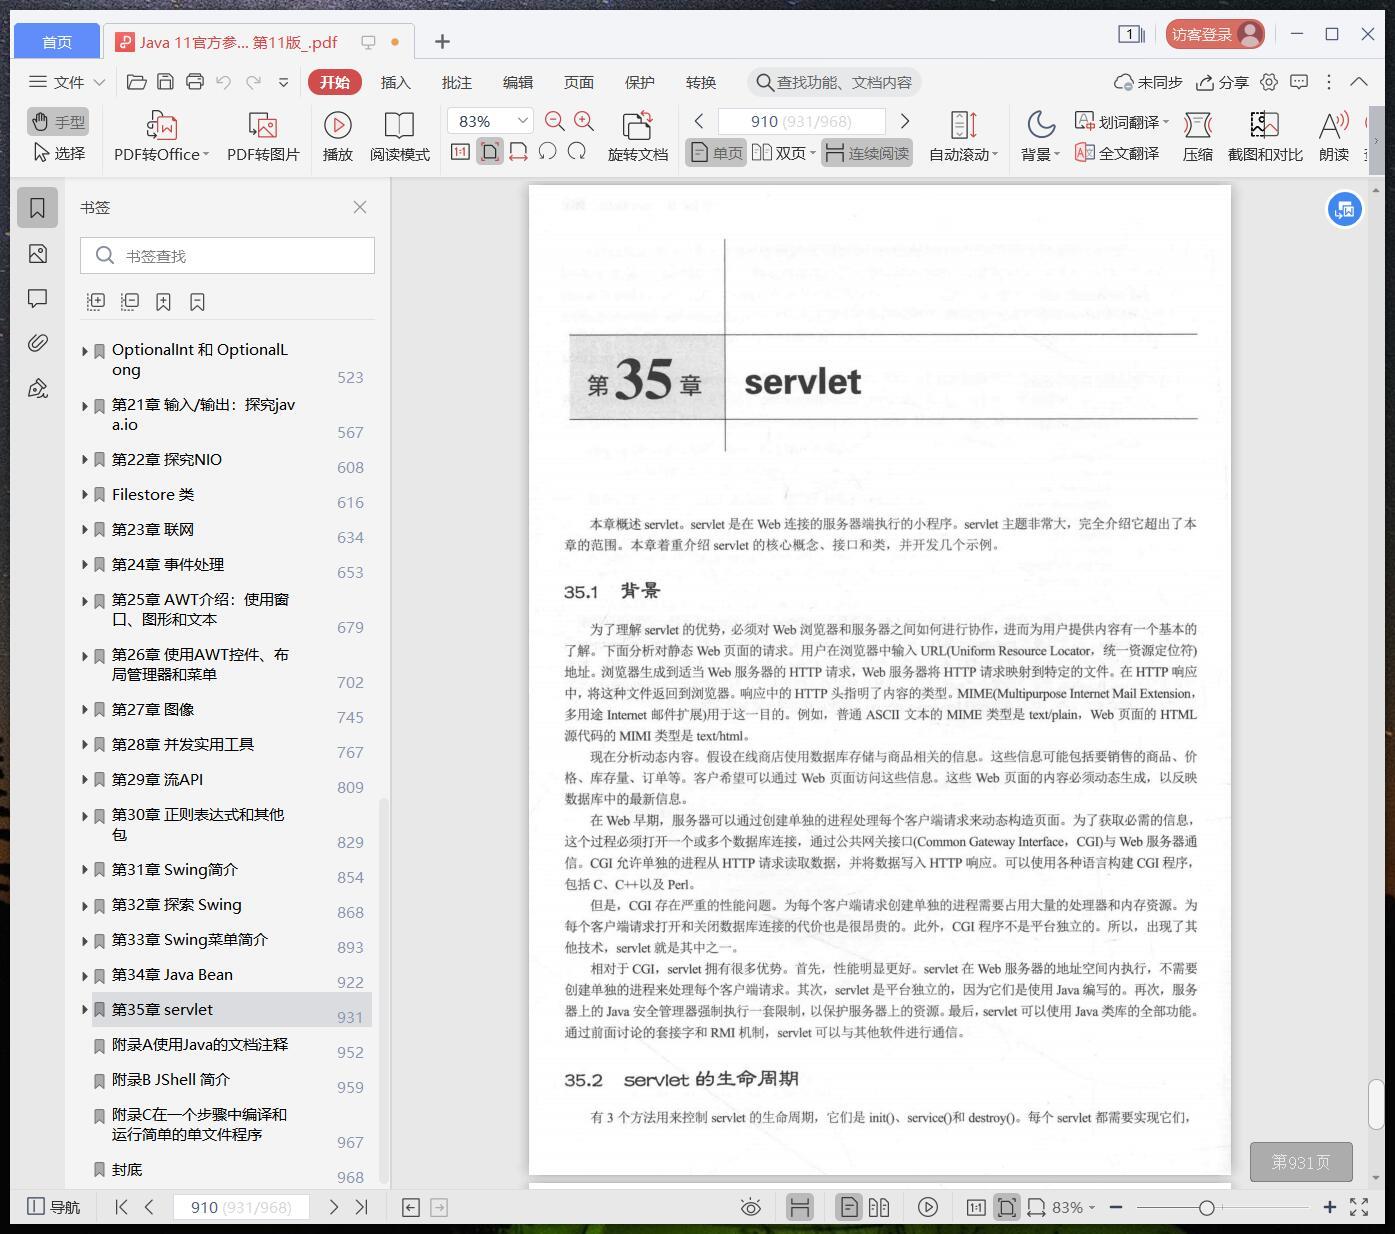1395x1234 pixels.
Task: Expand all bookmarks icon
Action: 96,301
